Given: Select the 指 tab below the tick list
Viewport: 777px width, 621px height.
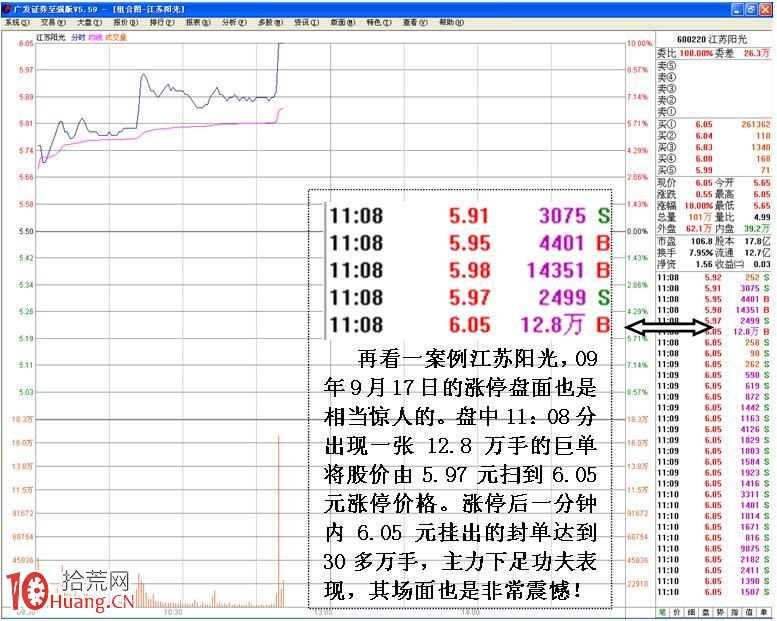Looking at the screenshot, I should tap(735, 613).
